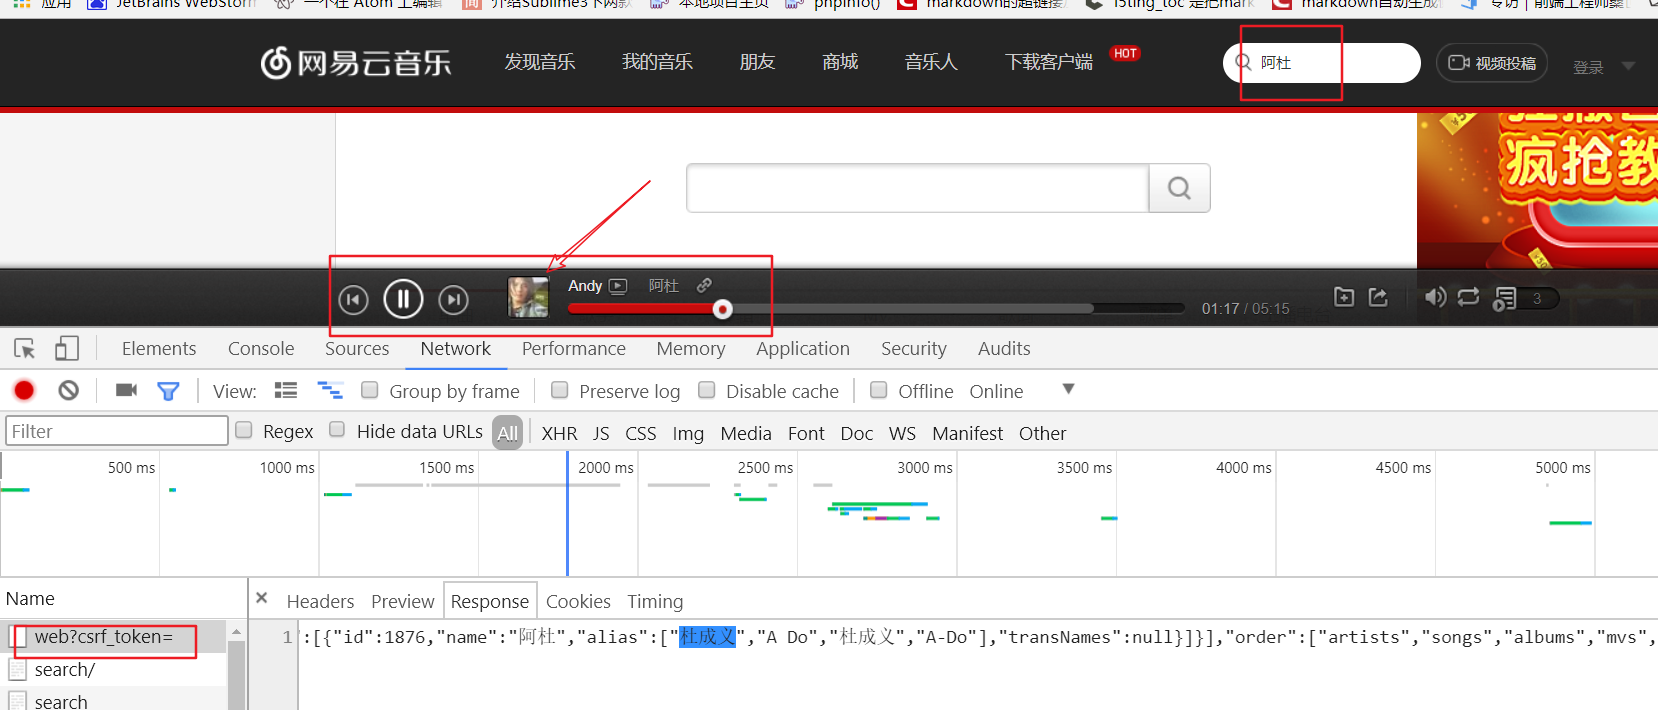
Task: Expand the login dropdown arrow
Action: click(1628, 67)
